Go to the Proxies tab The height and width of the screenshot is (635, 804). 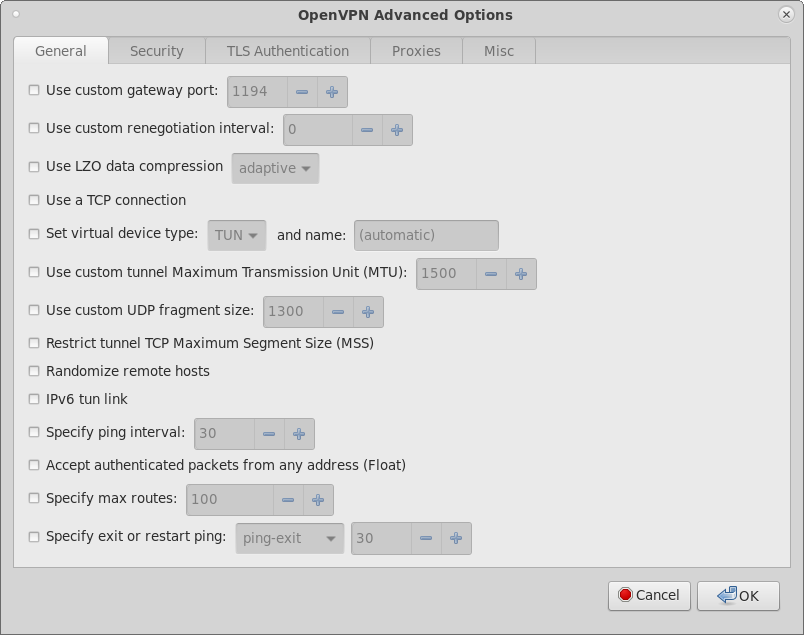(x=416, y=51)
